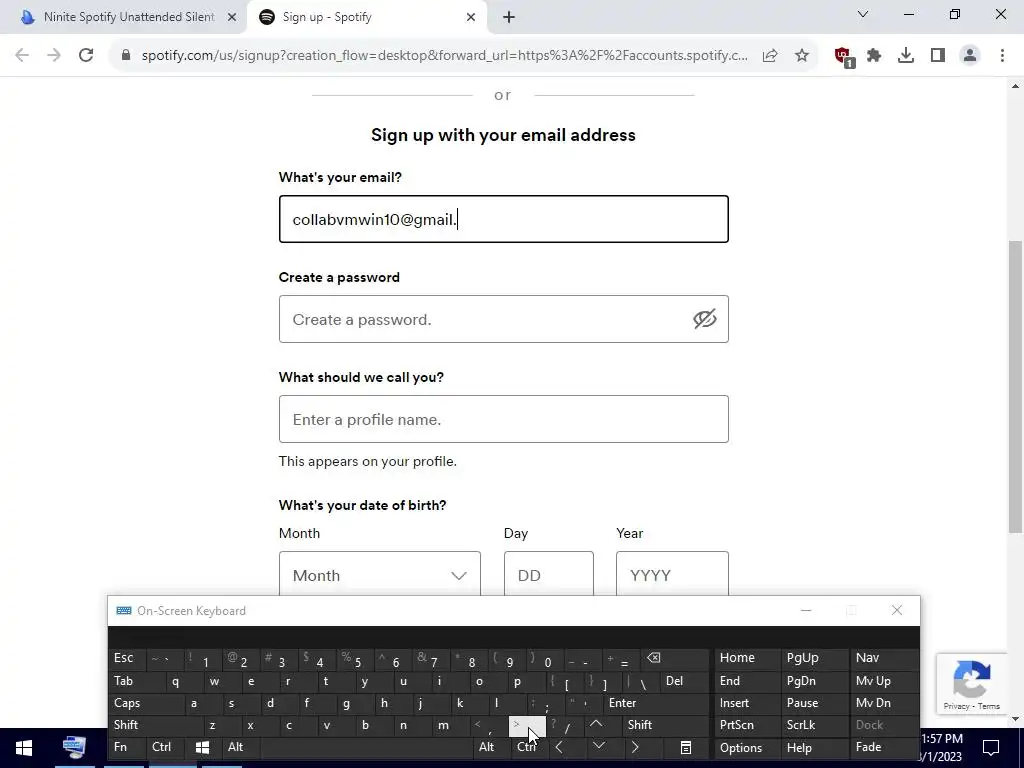
Task: Click the taskbar clock 1:57 PM
Action: coord(942,739)
